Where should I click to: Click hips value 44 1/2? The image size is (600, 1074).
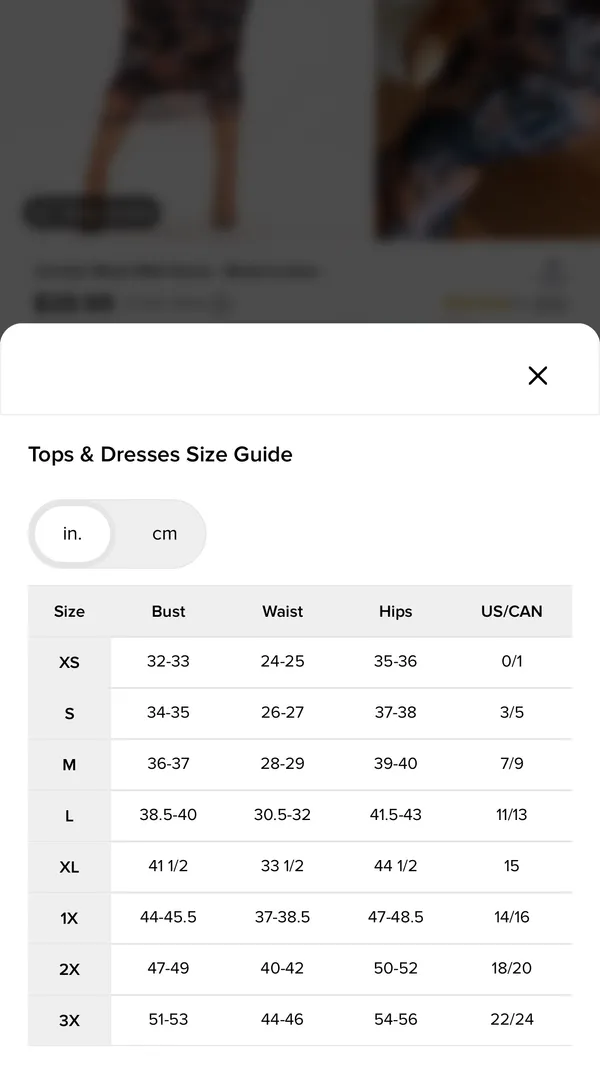(396, 866)
